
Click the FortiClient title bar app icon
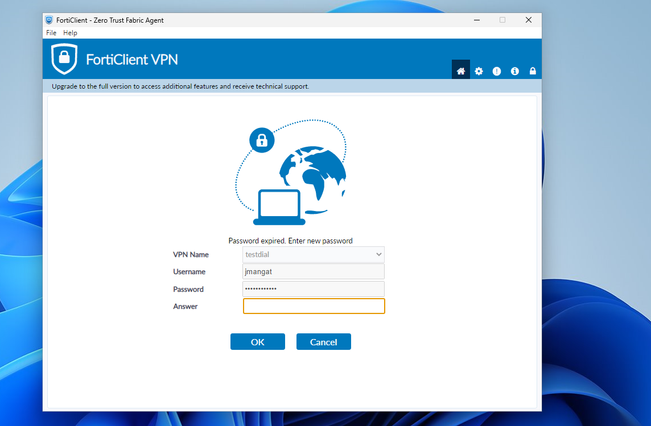tap(49, 20)
